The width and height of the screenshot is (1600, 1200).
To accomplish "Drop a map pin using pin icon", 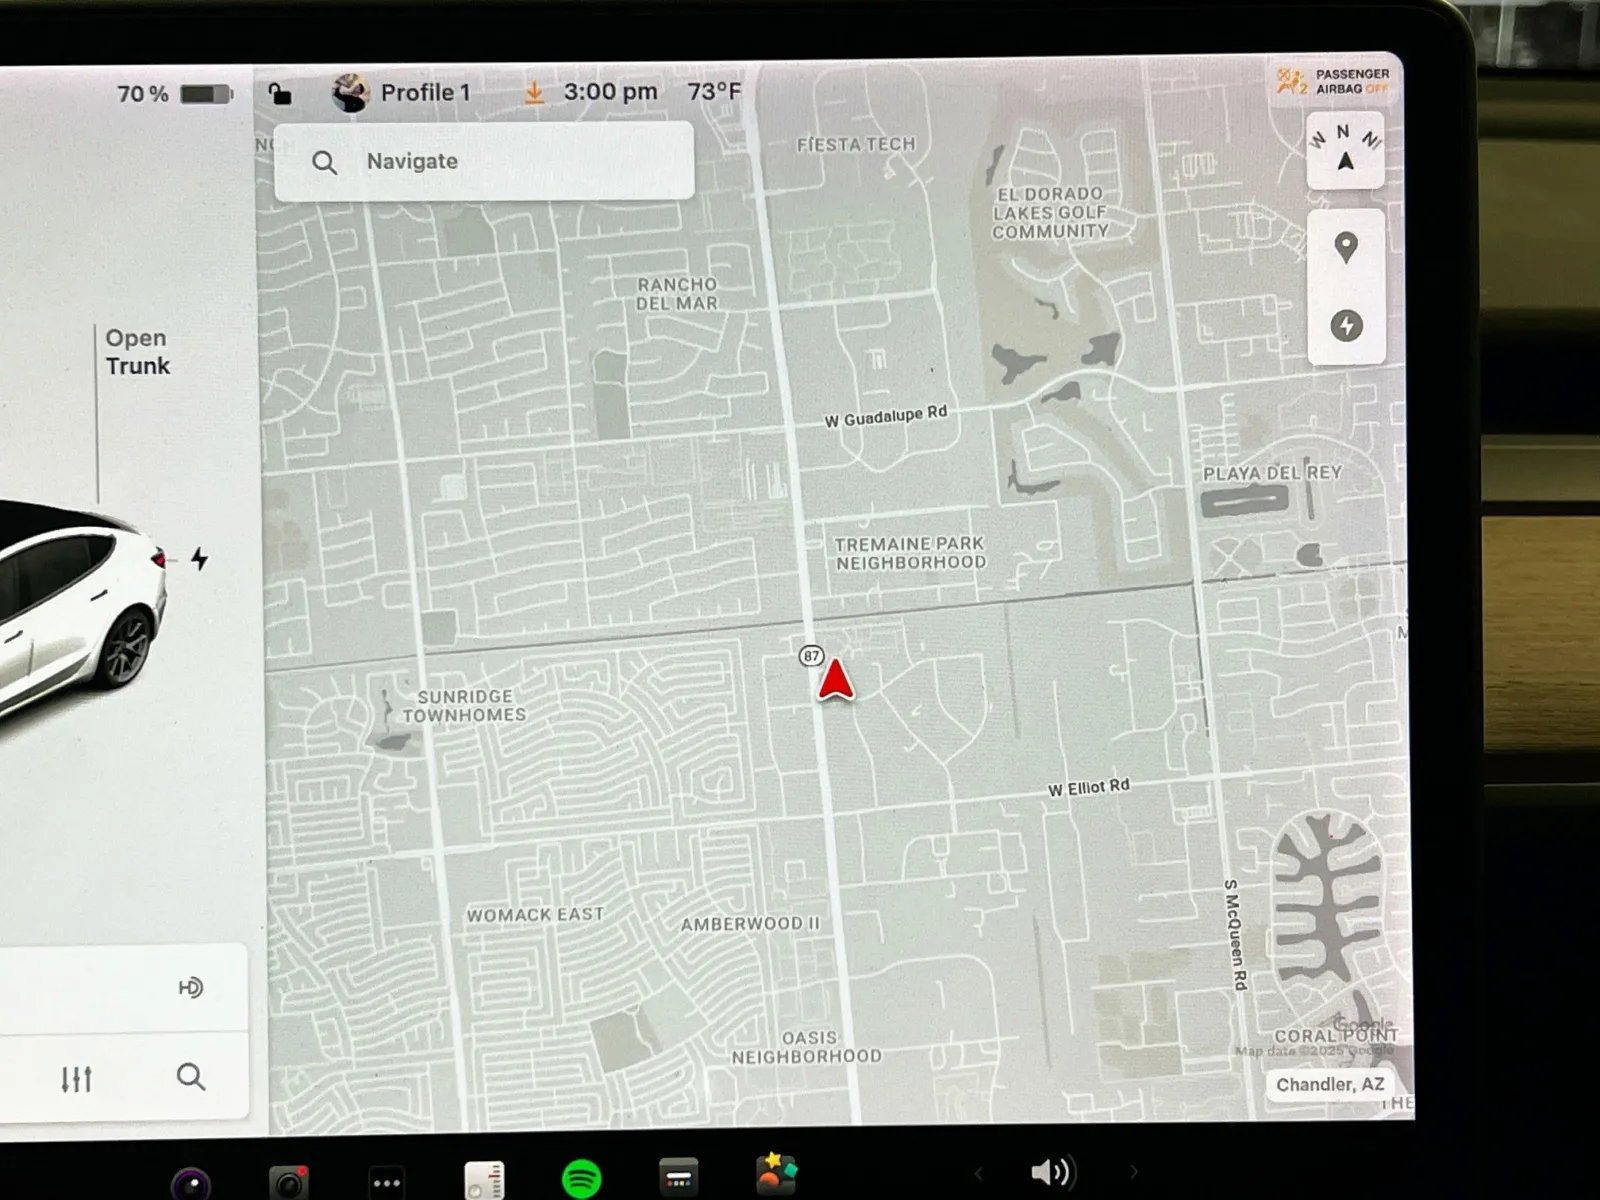I will click(1346, 247).
